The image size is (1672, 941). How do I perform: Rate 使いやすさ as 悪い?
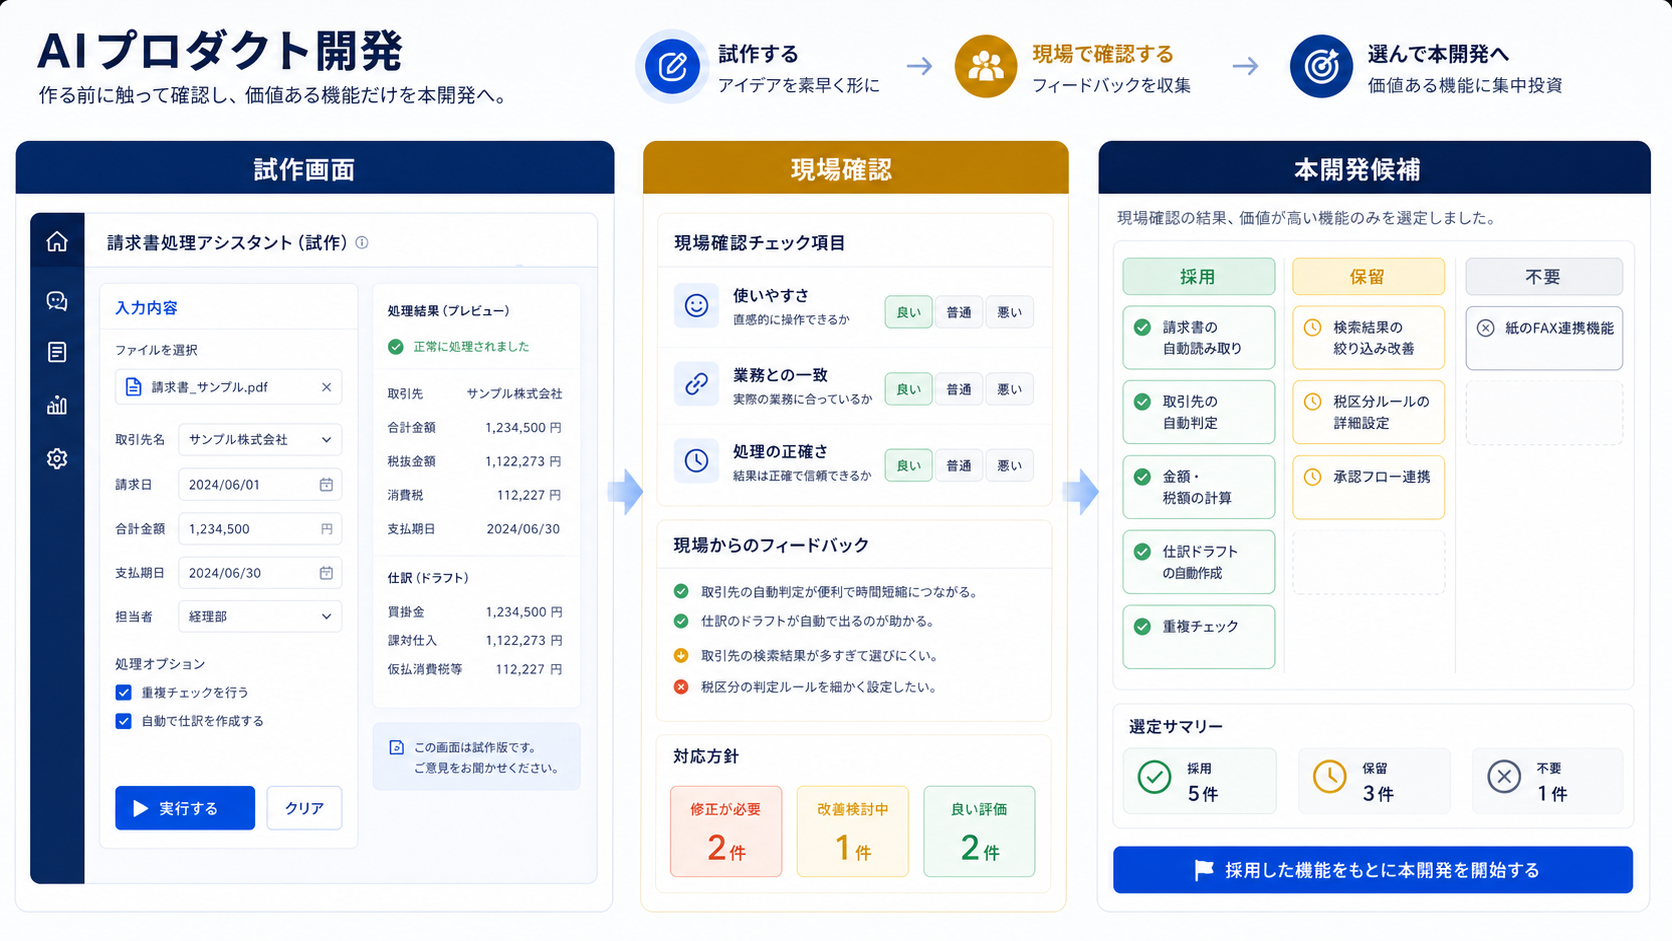click(x=1009, y=312)
